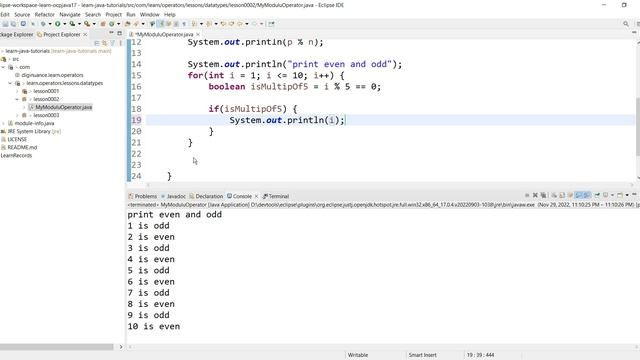Open the Refactor menu
The image size is (640, 360).
click(44, 14)
